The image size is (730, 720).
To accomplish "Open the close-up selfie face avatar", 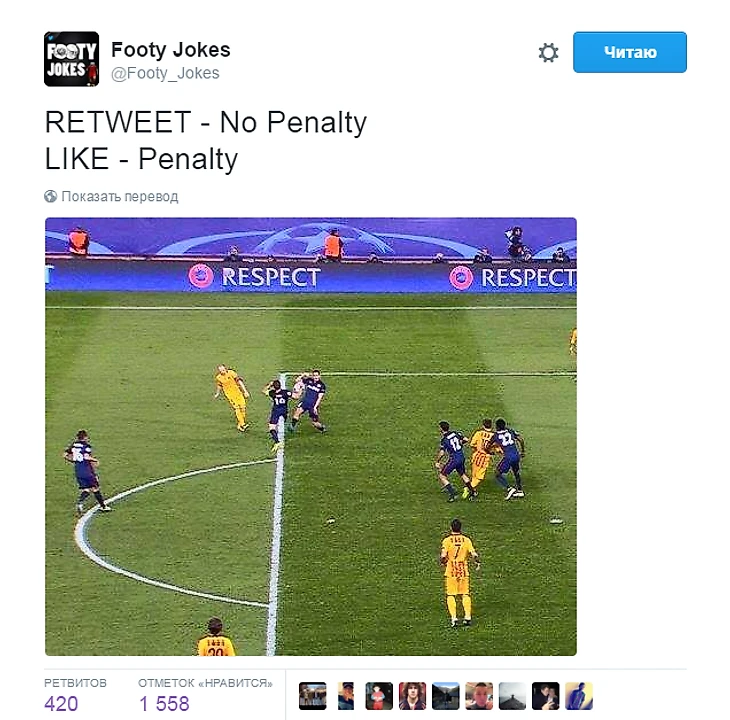I will (479, 696).
